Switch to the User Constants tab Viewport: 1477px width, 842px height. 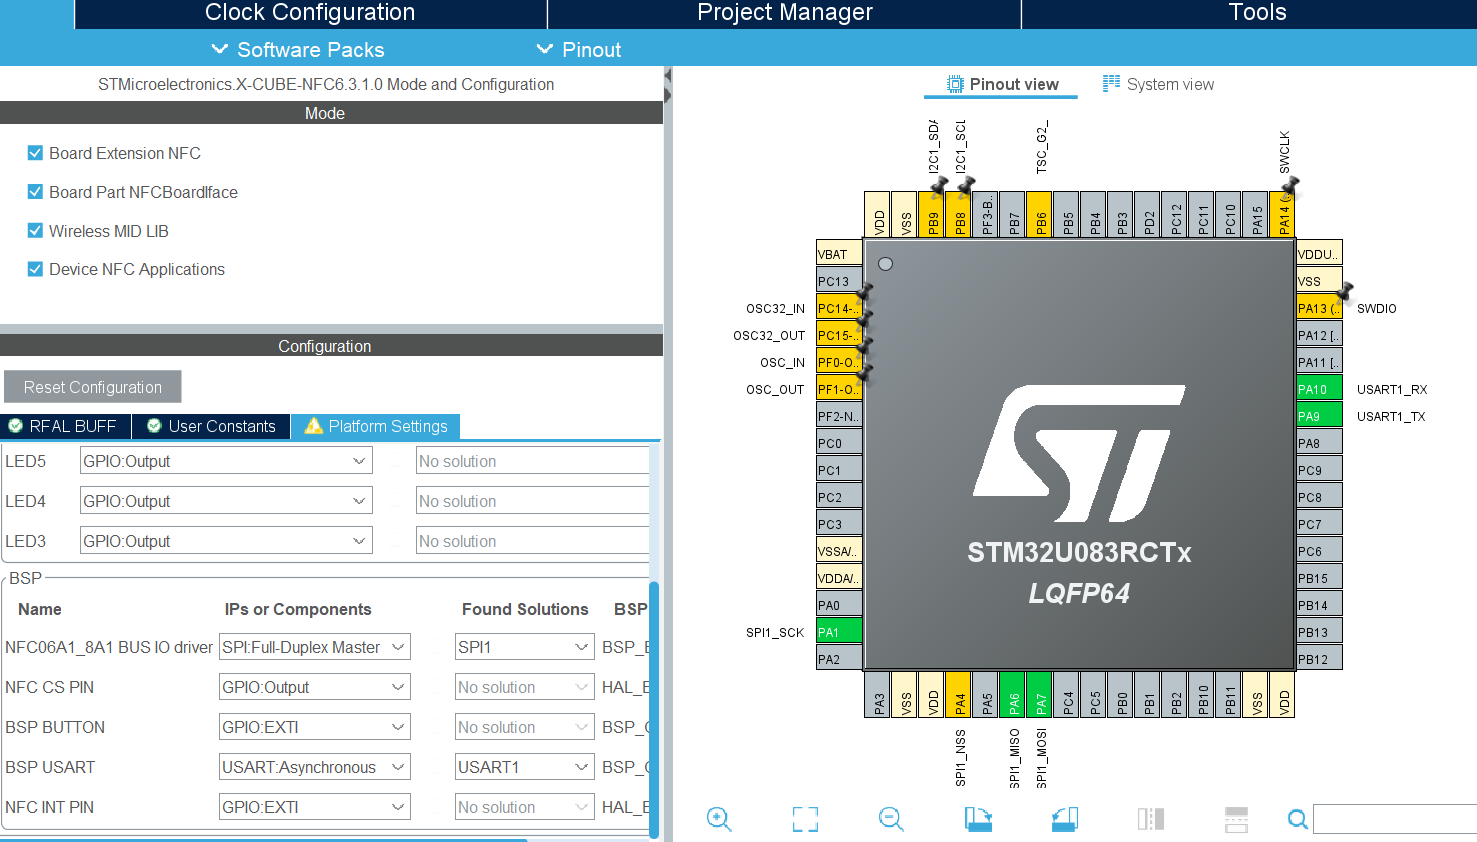[x=210, y=426]
